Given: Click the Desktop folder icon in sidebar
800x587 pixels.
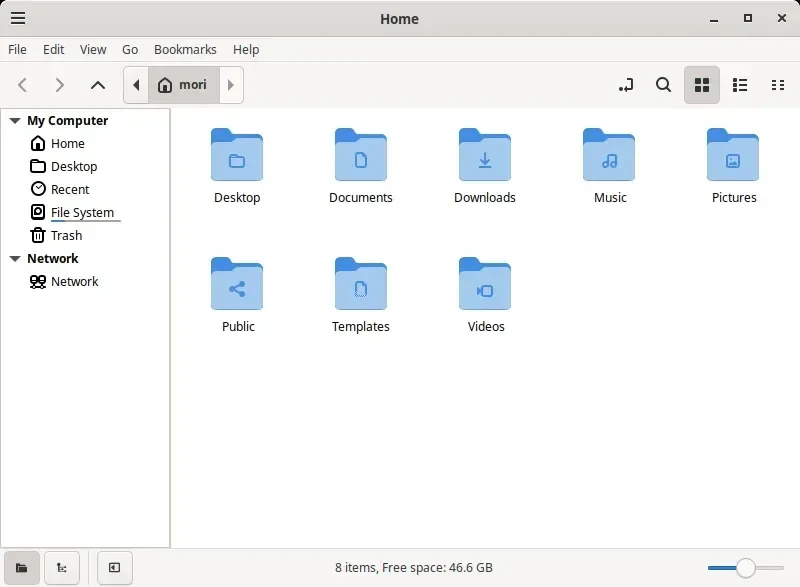Looking at the screenshot, I should (x=38, y=166).
